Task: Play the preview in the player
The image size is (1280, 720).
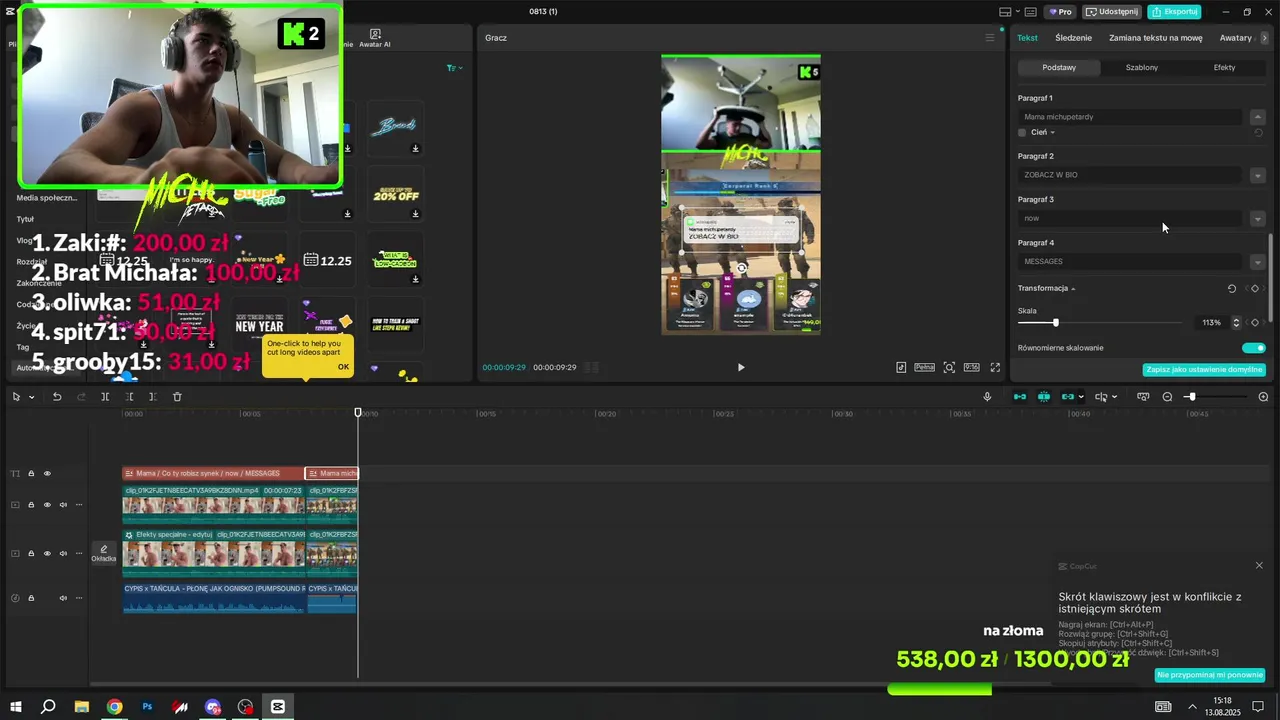Action: [741, 367]
